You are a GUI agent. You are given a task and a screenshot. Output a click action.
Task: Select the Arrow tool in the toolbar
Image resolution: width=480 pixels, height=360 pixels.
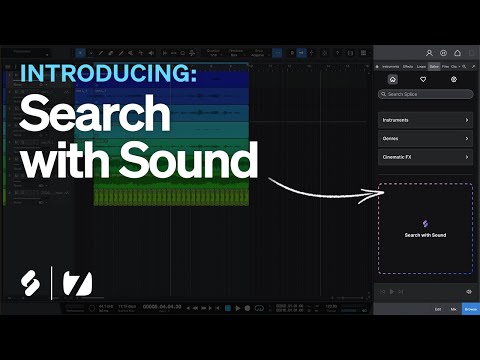pos(80,53)
